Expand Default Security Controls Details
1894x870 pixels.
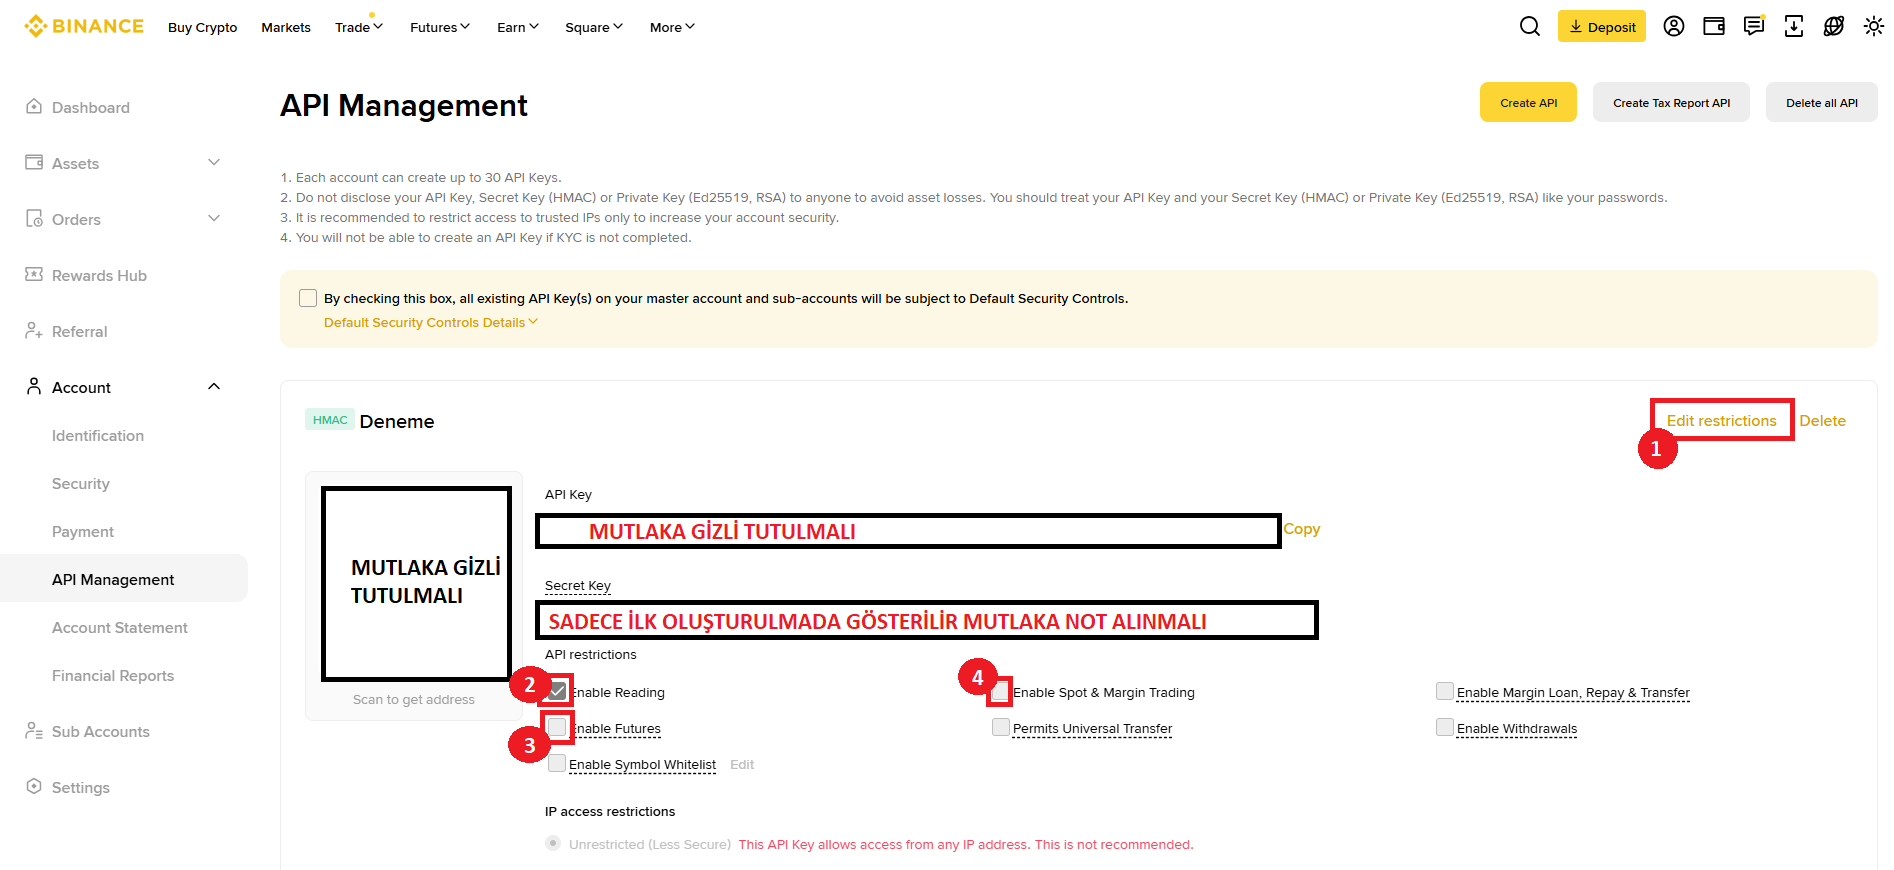[x=430, y=322]
